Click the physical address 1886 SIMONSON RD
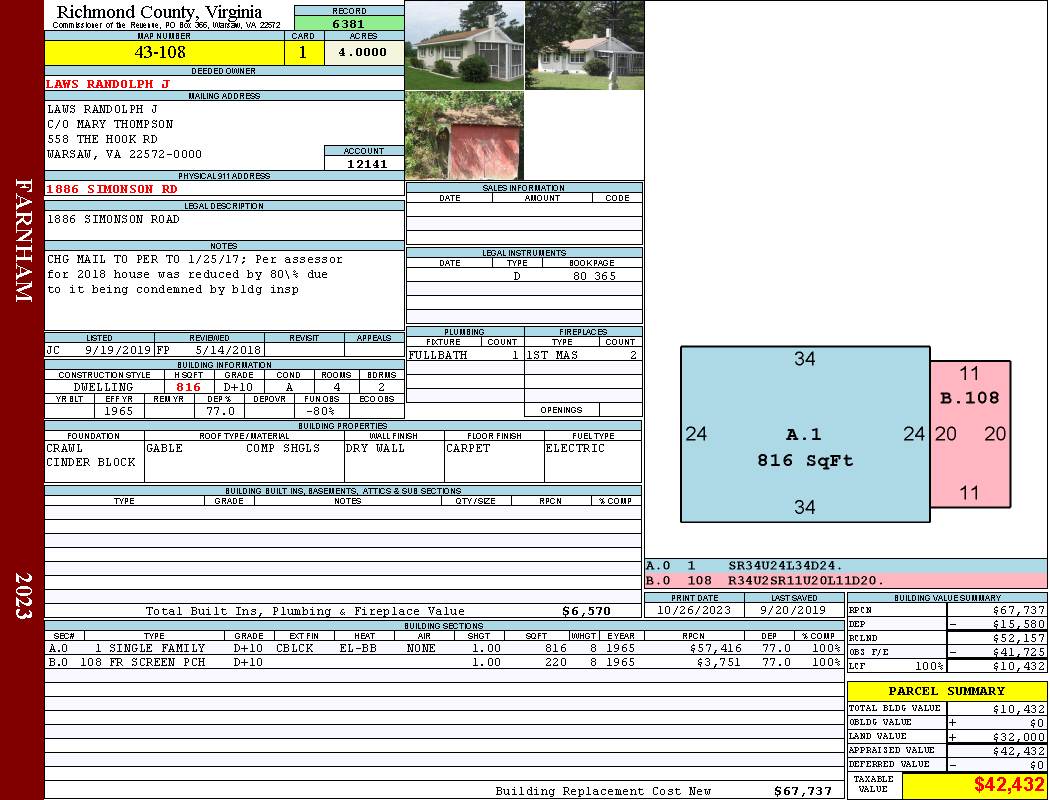1050x800 pixels. (112, 189)
